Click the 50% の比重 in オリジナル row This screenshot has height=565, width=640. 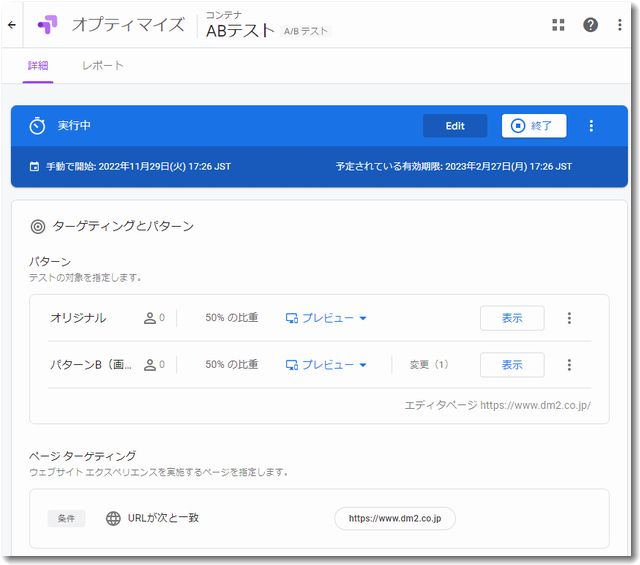(231, 318)
